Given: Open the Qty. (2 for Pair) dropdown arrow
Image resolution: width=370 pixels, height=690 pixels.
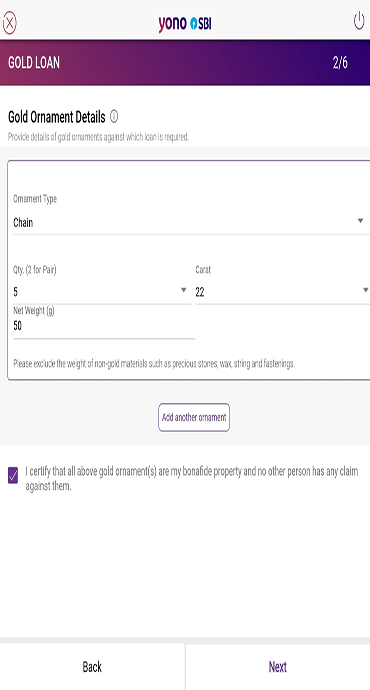Looking at the screenshot, I should [x=183, y=290].
